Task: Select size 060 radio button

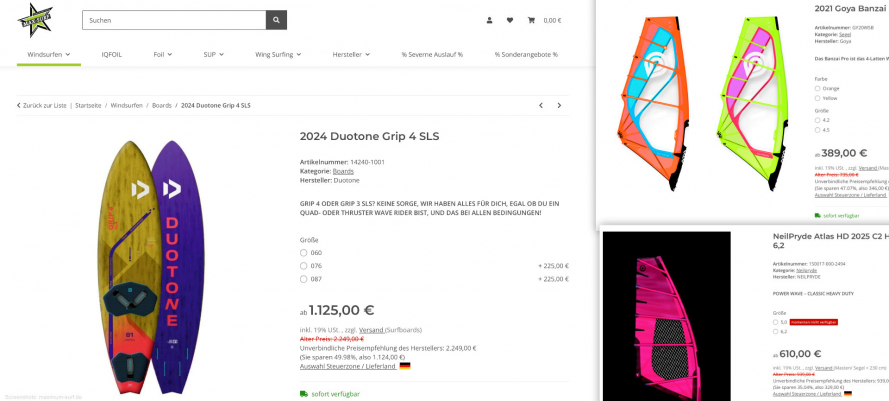Action: pos(303,253)
